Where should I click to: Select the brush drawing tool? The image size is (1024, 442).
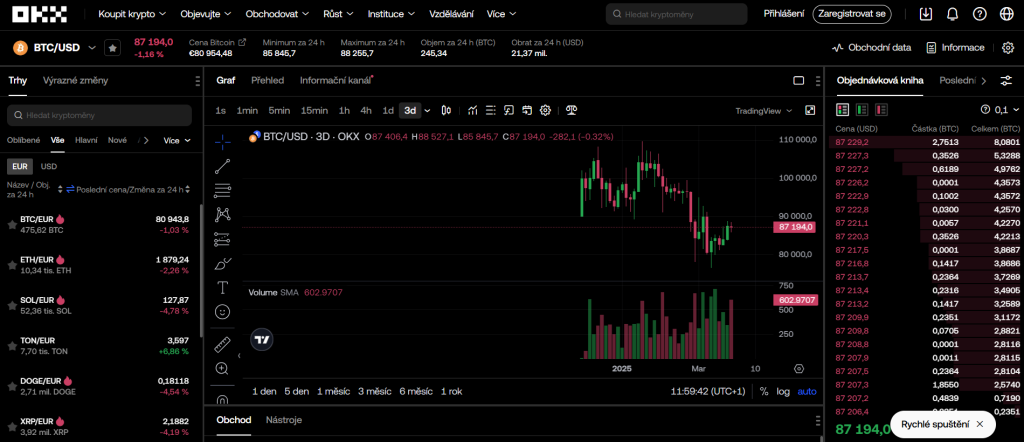click(222, 264)
